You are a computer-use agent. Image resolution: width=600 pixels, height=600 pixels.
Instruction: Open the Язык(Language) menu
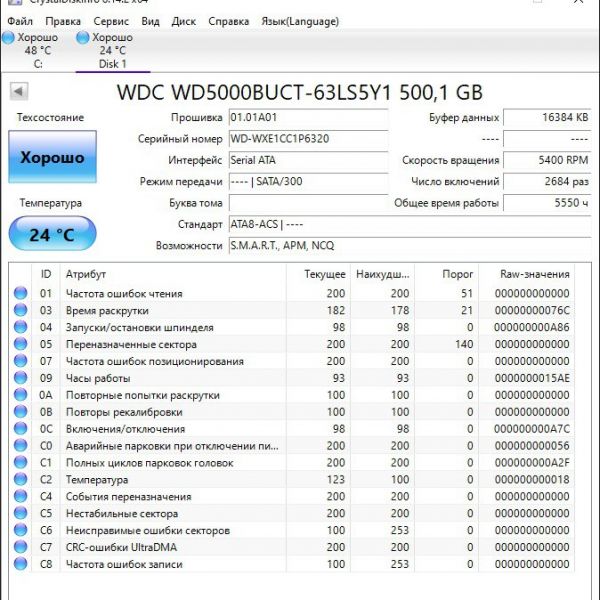click(300, 21)
